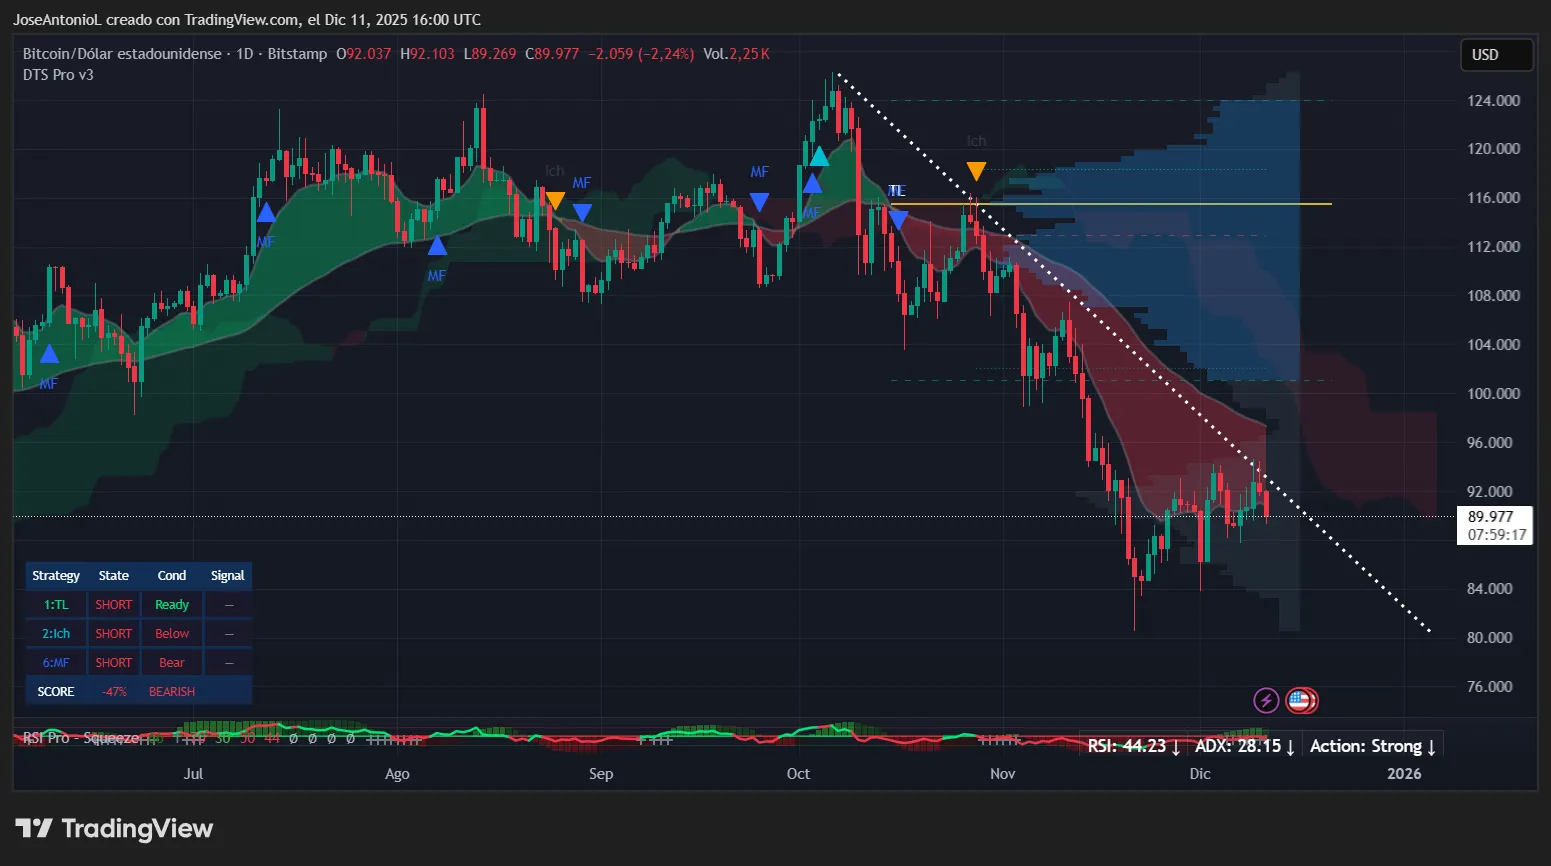Click the TradingView logo at bottom left
This screenshot has height=866, width=1551.
pos(113,828)
